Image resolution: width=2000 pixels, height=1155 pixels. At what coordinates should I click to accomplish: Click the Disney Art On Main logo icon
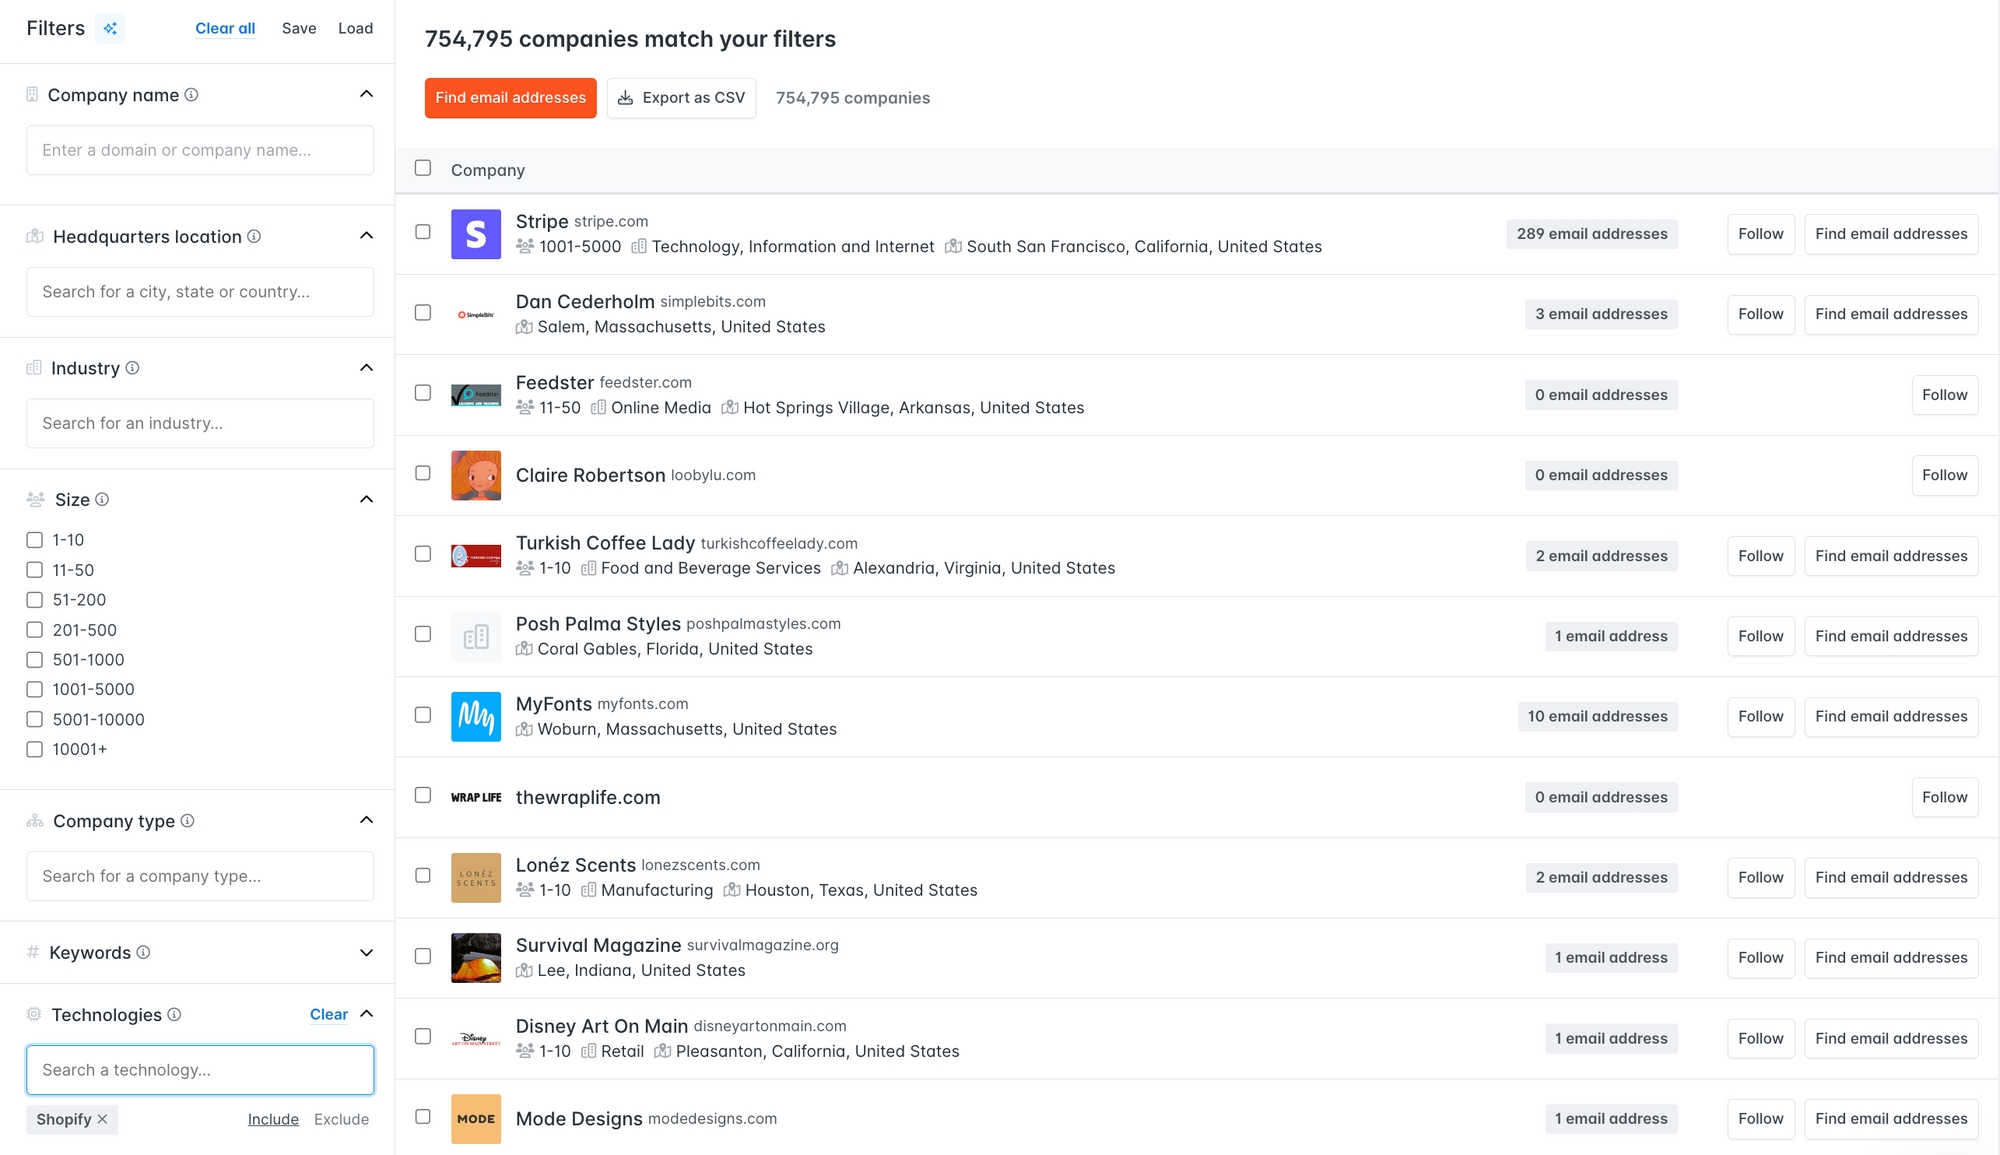477,1037
